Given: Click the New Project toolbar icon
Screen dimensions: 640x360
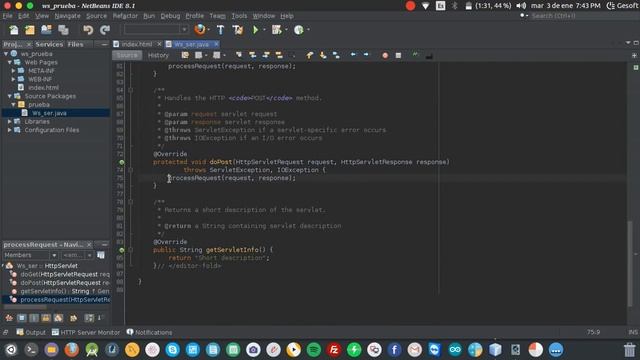Looking at the screenshot, I should point(30,30).
